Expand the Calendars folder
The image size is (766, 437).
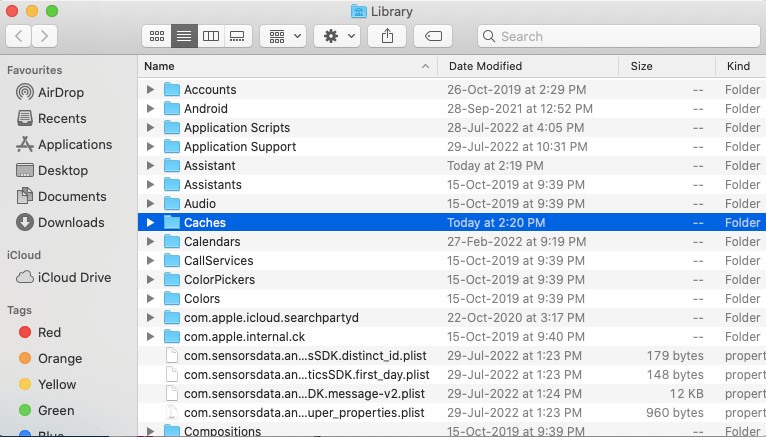[x=150, y=242]
